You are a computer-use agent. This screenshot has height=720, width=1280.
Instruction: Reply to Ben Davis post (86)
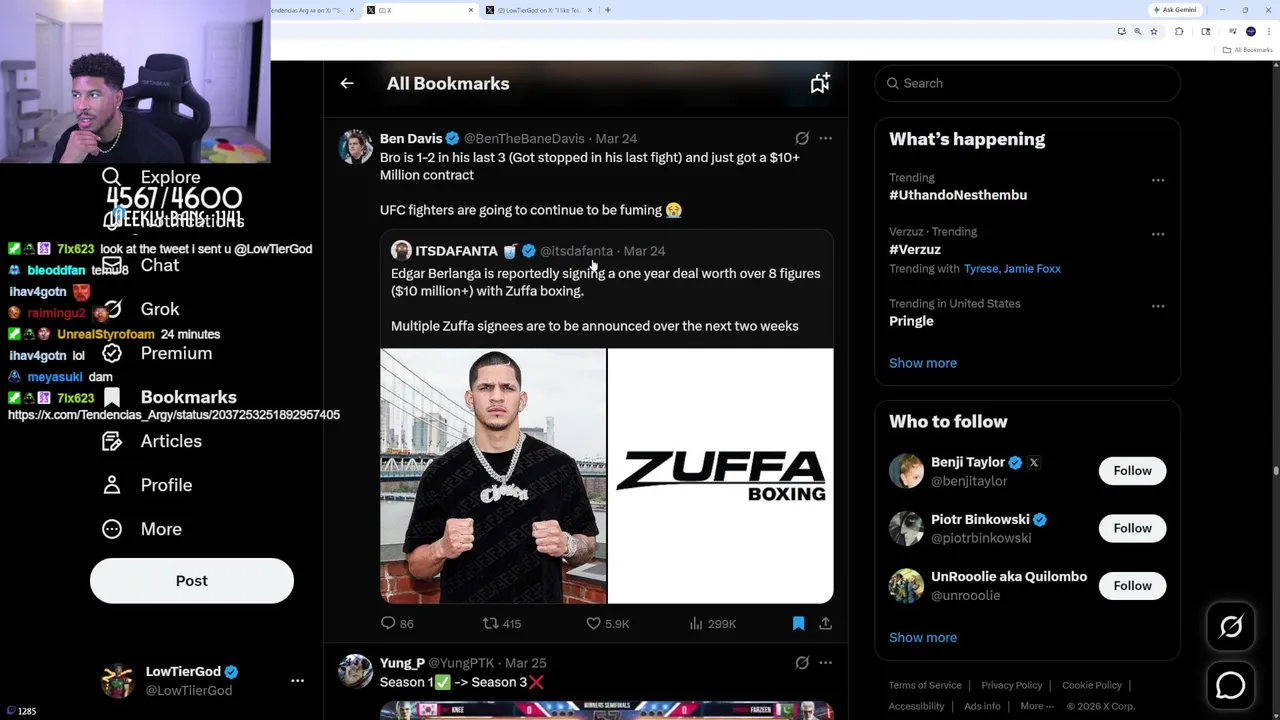397,623
